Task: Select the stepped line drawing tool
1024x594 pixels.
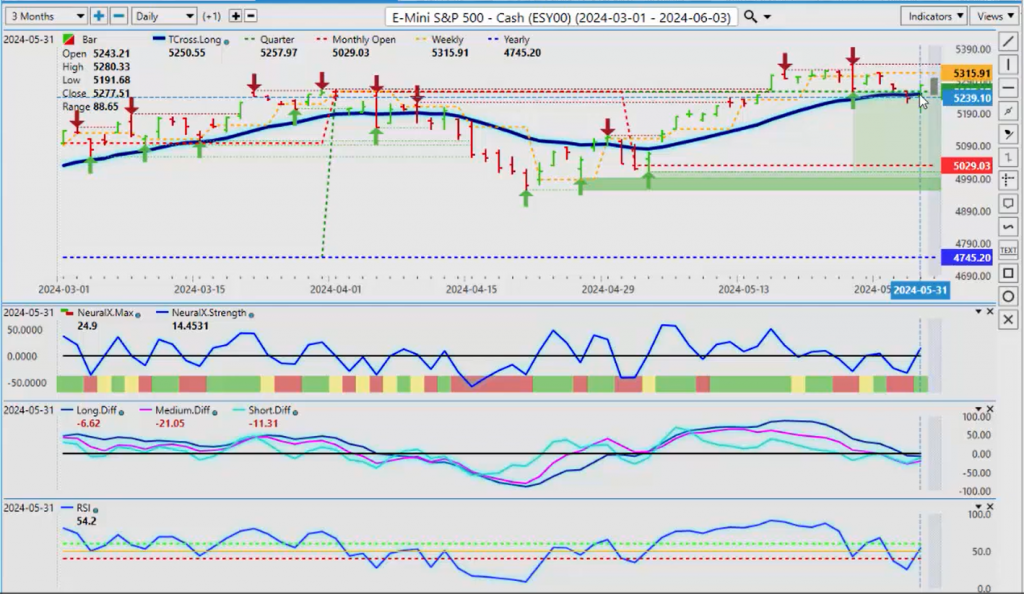Action: [1008, 157]
